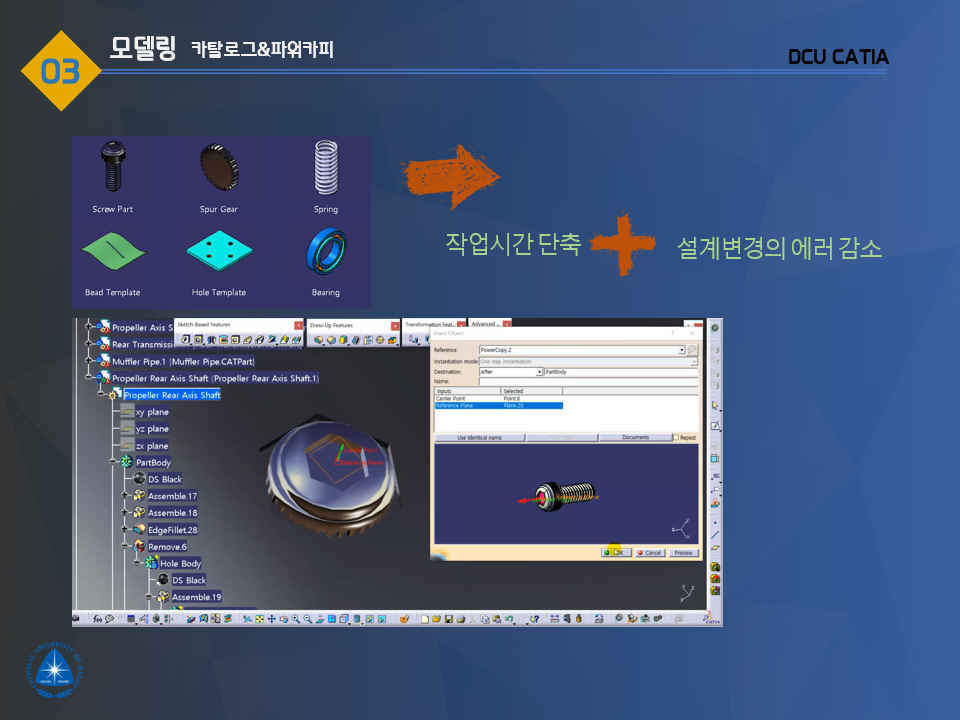Click the Documents button in dialog
This screenshot has width=960, height=720.
point(635,437)
